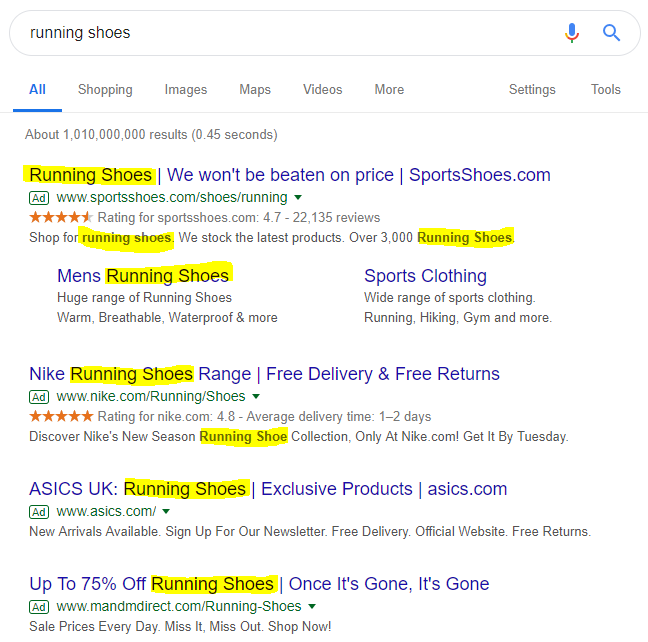Open the Mens Running Shoes sitelink
This screenshot has width=648, height=642.
143,276
